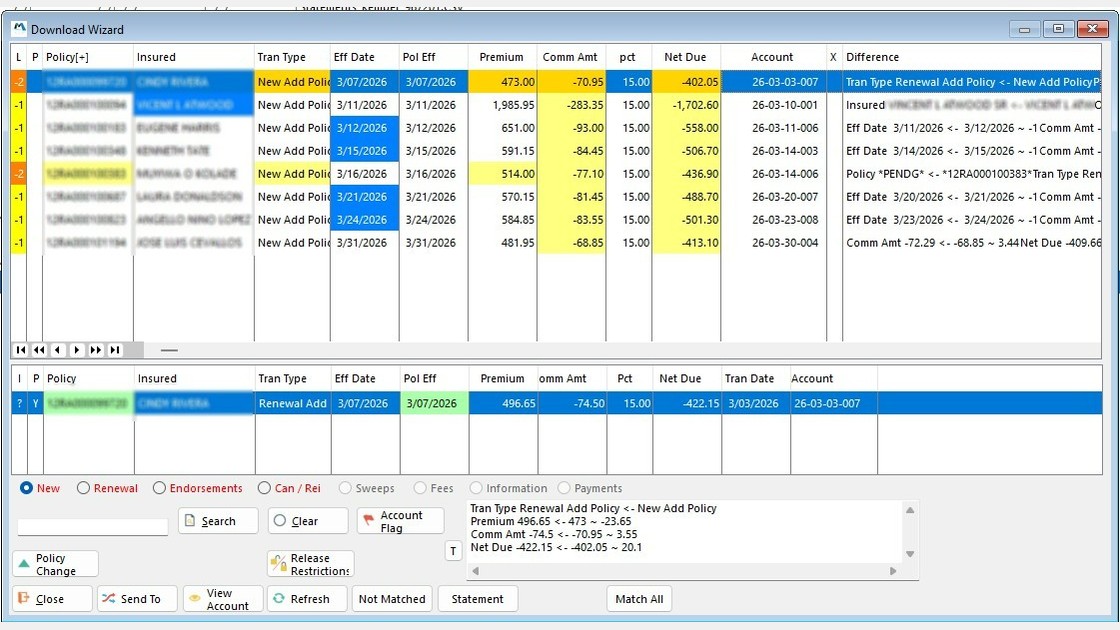Screen dimensions: 1120x630
Task: Maximize the Download Wizard window
Action: pos(1059,29)
